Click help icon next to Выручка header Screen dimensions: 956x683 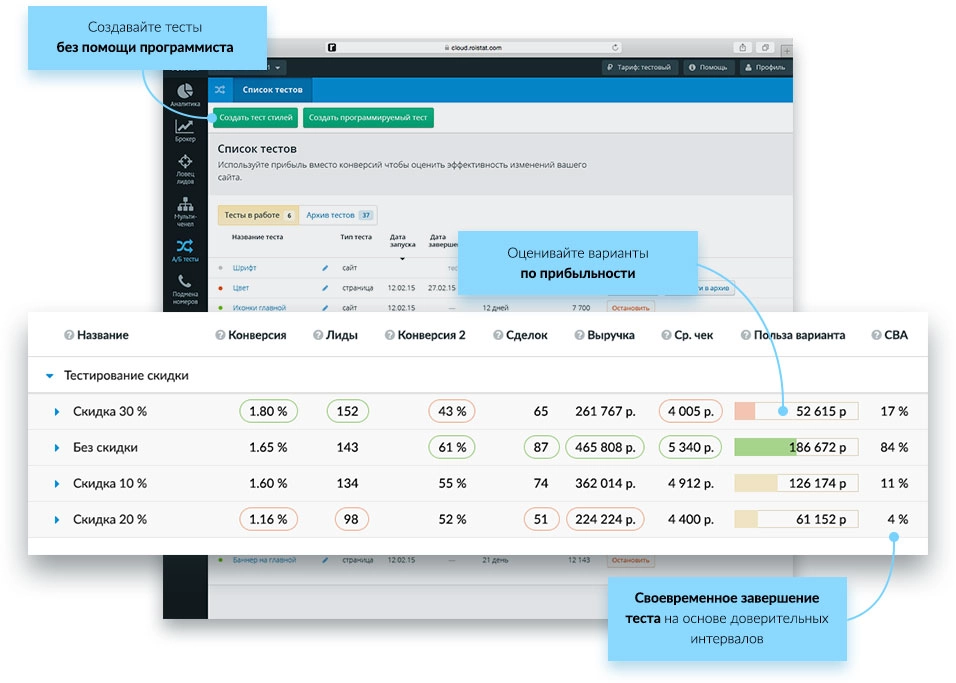579,336
